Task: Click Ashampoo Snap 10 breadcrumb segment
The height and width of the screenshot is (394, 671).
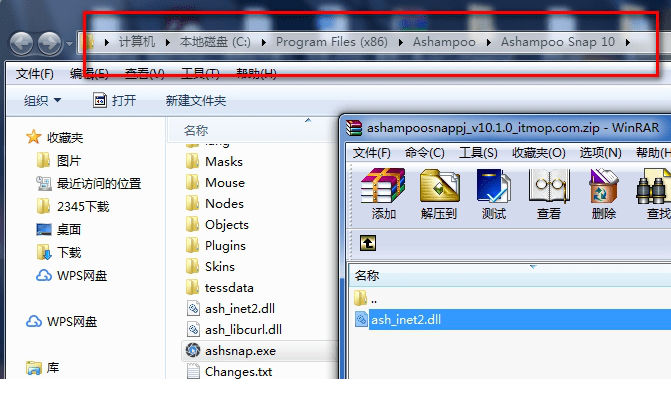Action: click(558, 42)
